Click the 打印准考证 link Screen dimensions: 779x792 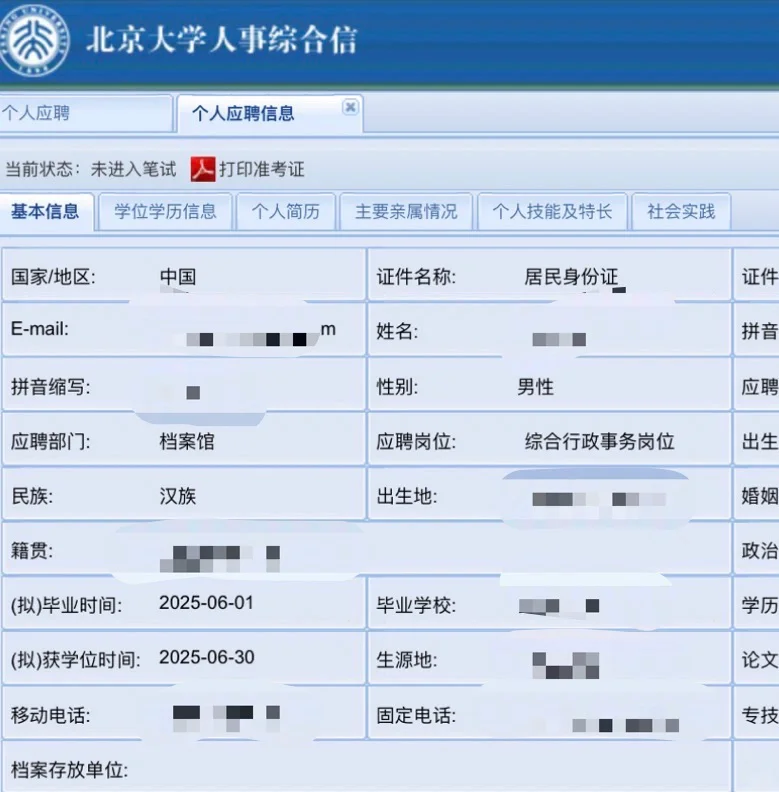coord(262,169)
